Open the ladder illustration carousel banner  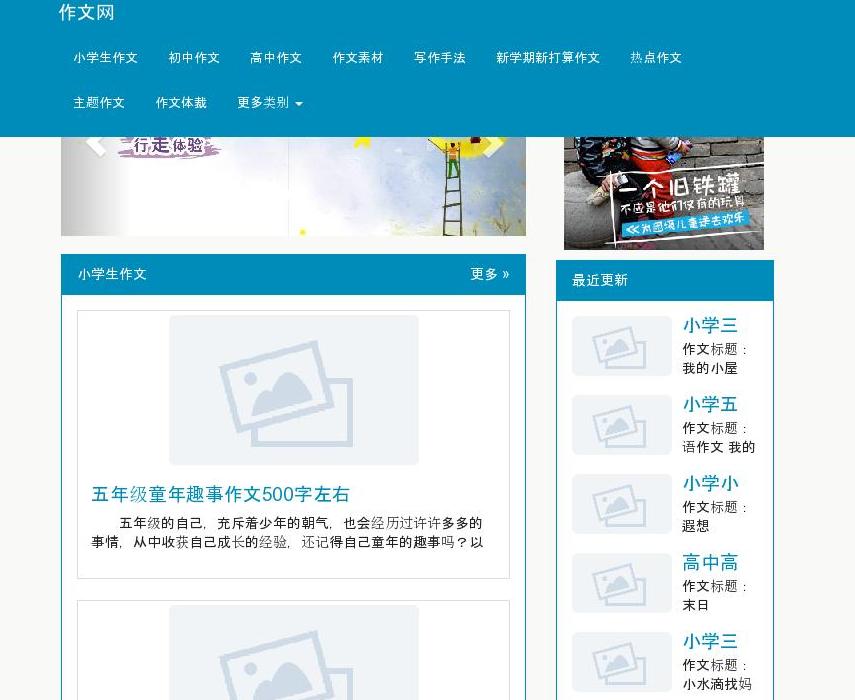point(293,186)
